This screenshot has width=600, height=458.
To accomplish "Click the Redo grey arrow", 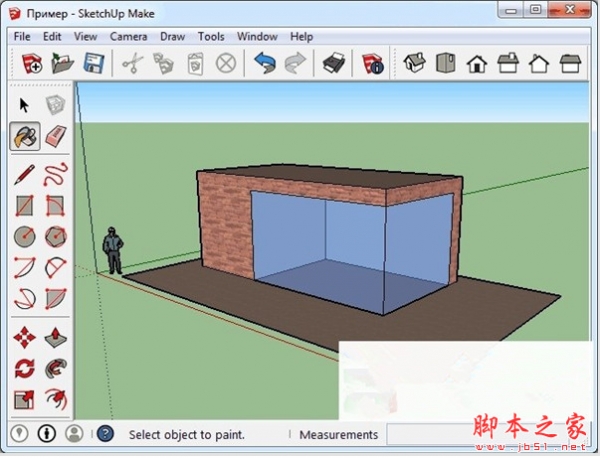I will (295, 63).
